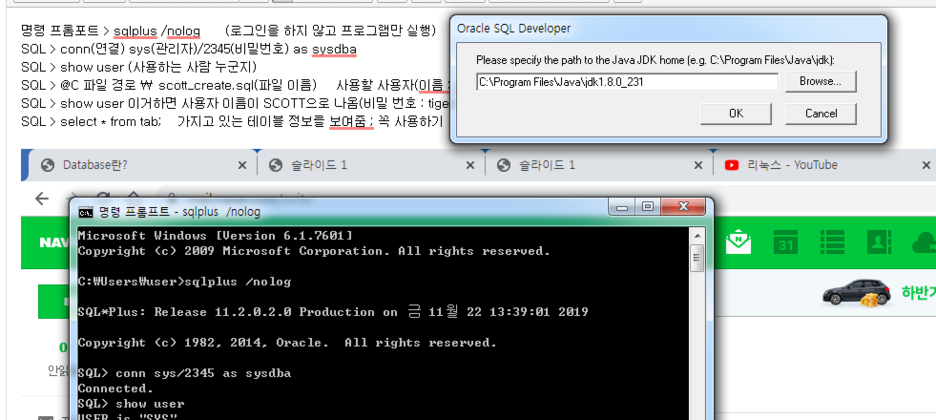Maximize the command prompt window
This screenshot has width=936, height=420.
pos(647,207)
